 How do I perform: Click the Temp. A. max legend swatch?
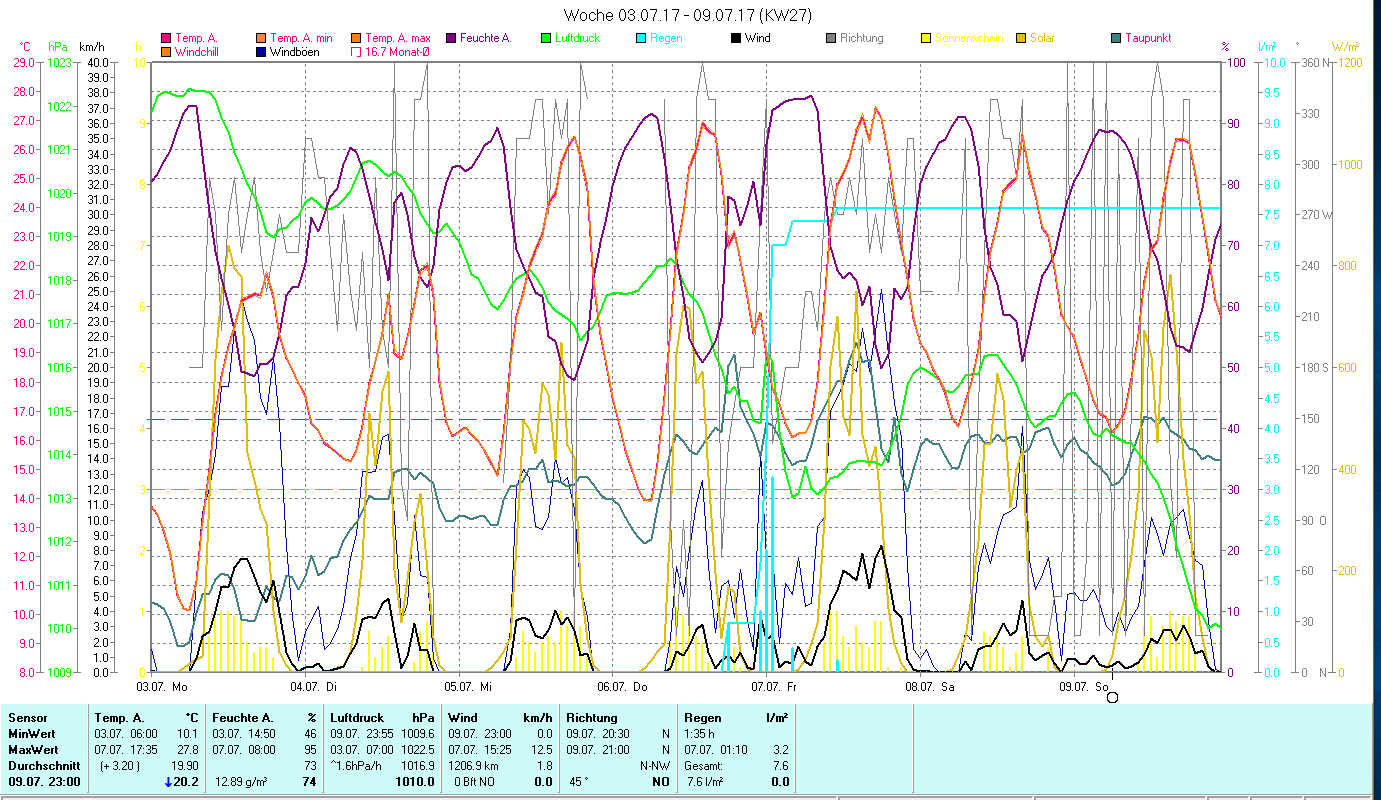coord(354,38)
